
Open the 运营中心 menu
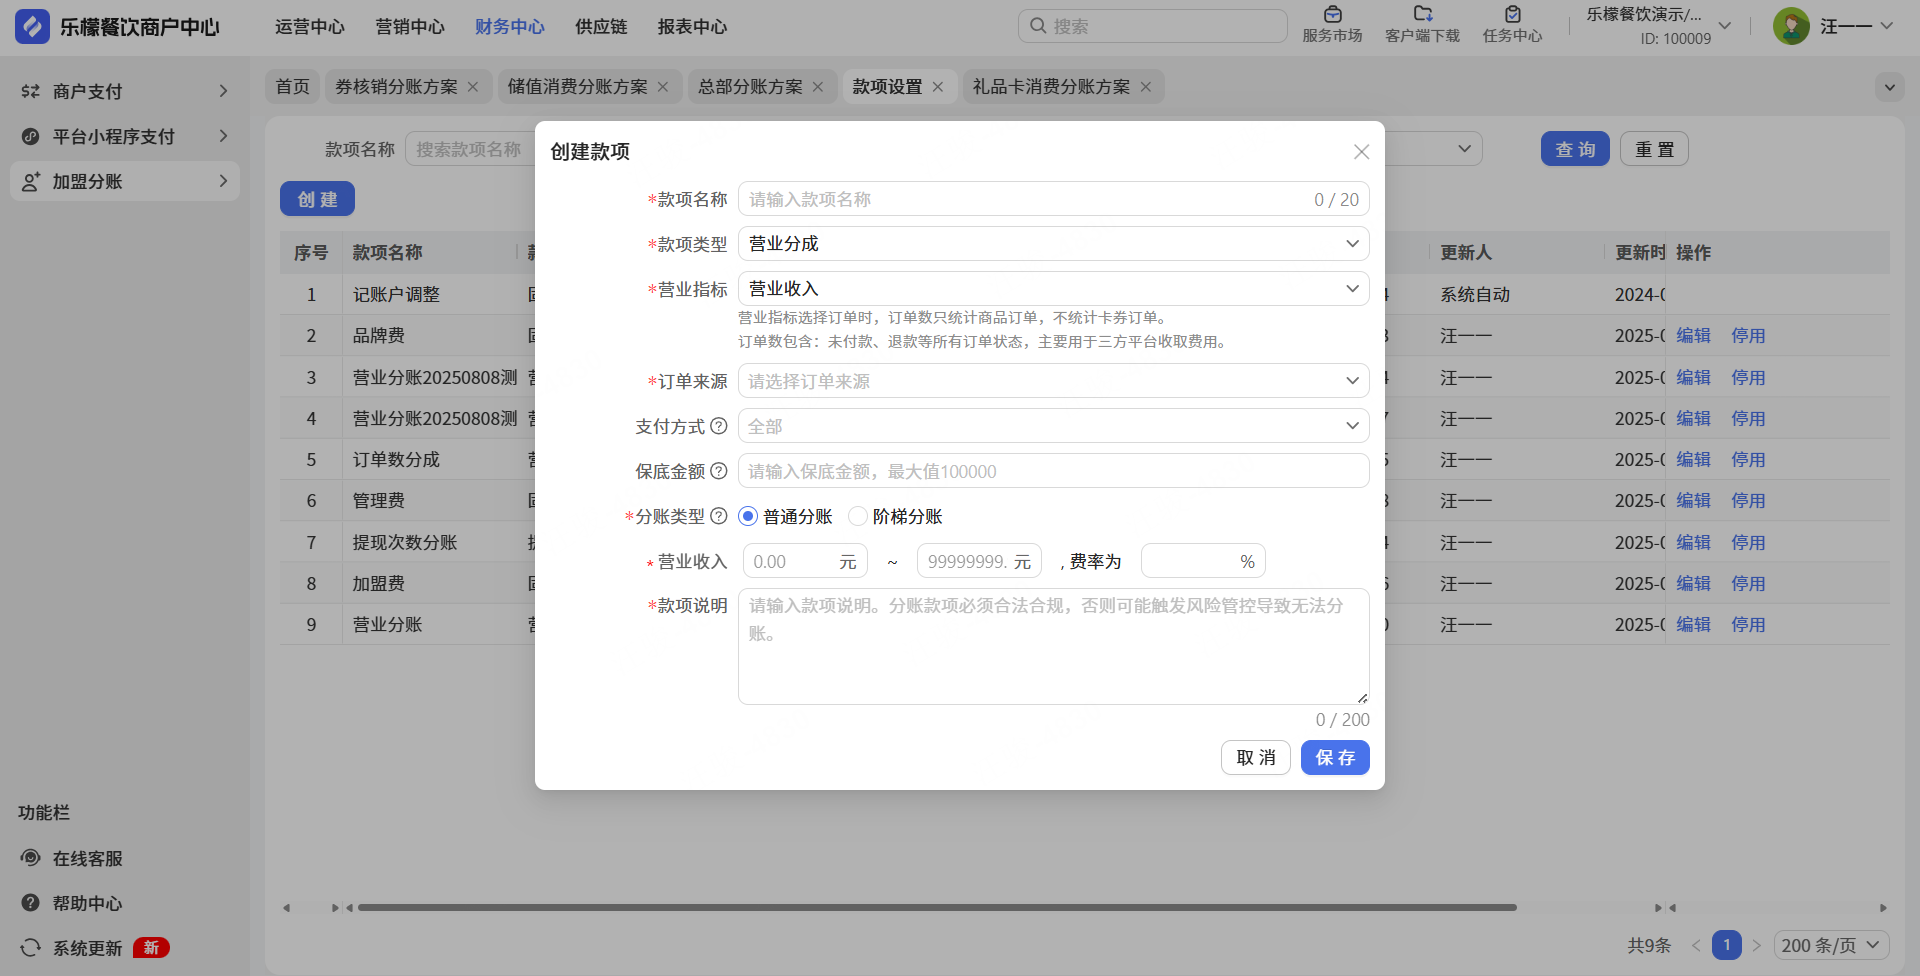click(310, 27)
